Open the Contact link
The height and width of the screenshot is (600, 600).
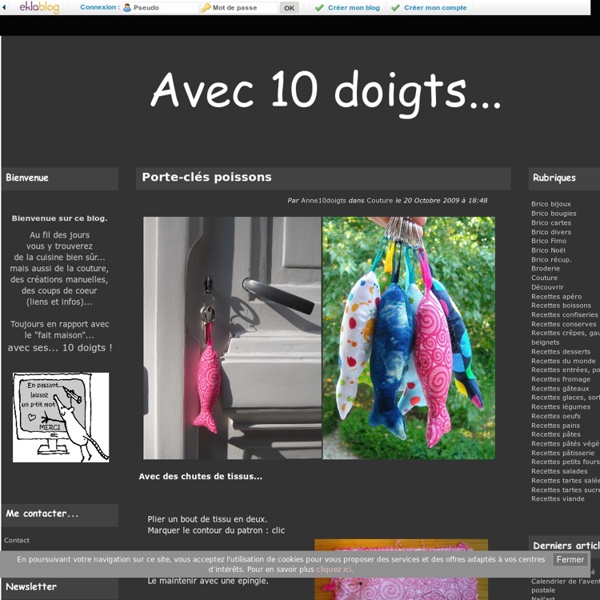pyautogui.click(x=16, y=540)
